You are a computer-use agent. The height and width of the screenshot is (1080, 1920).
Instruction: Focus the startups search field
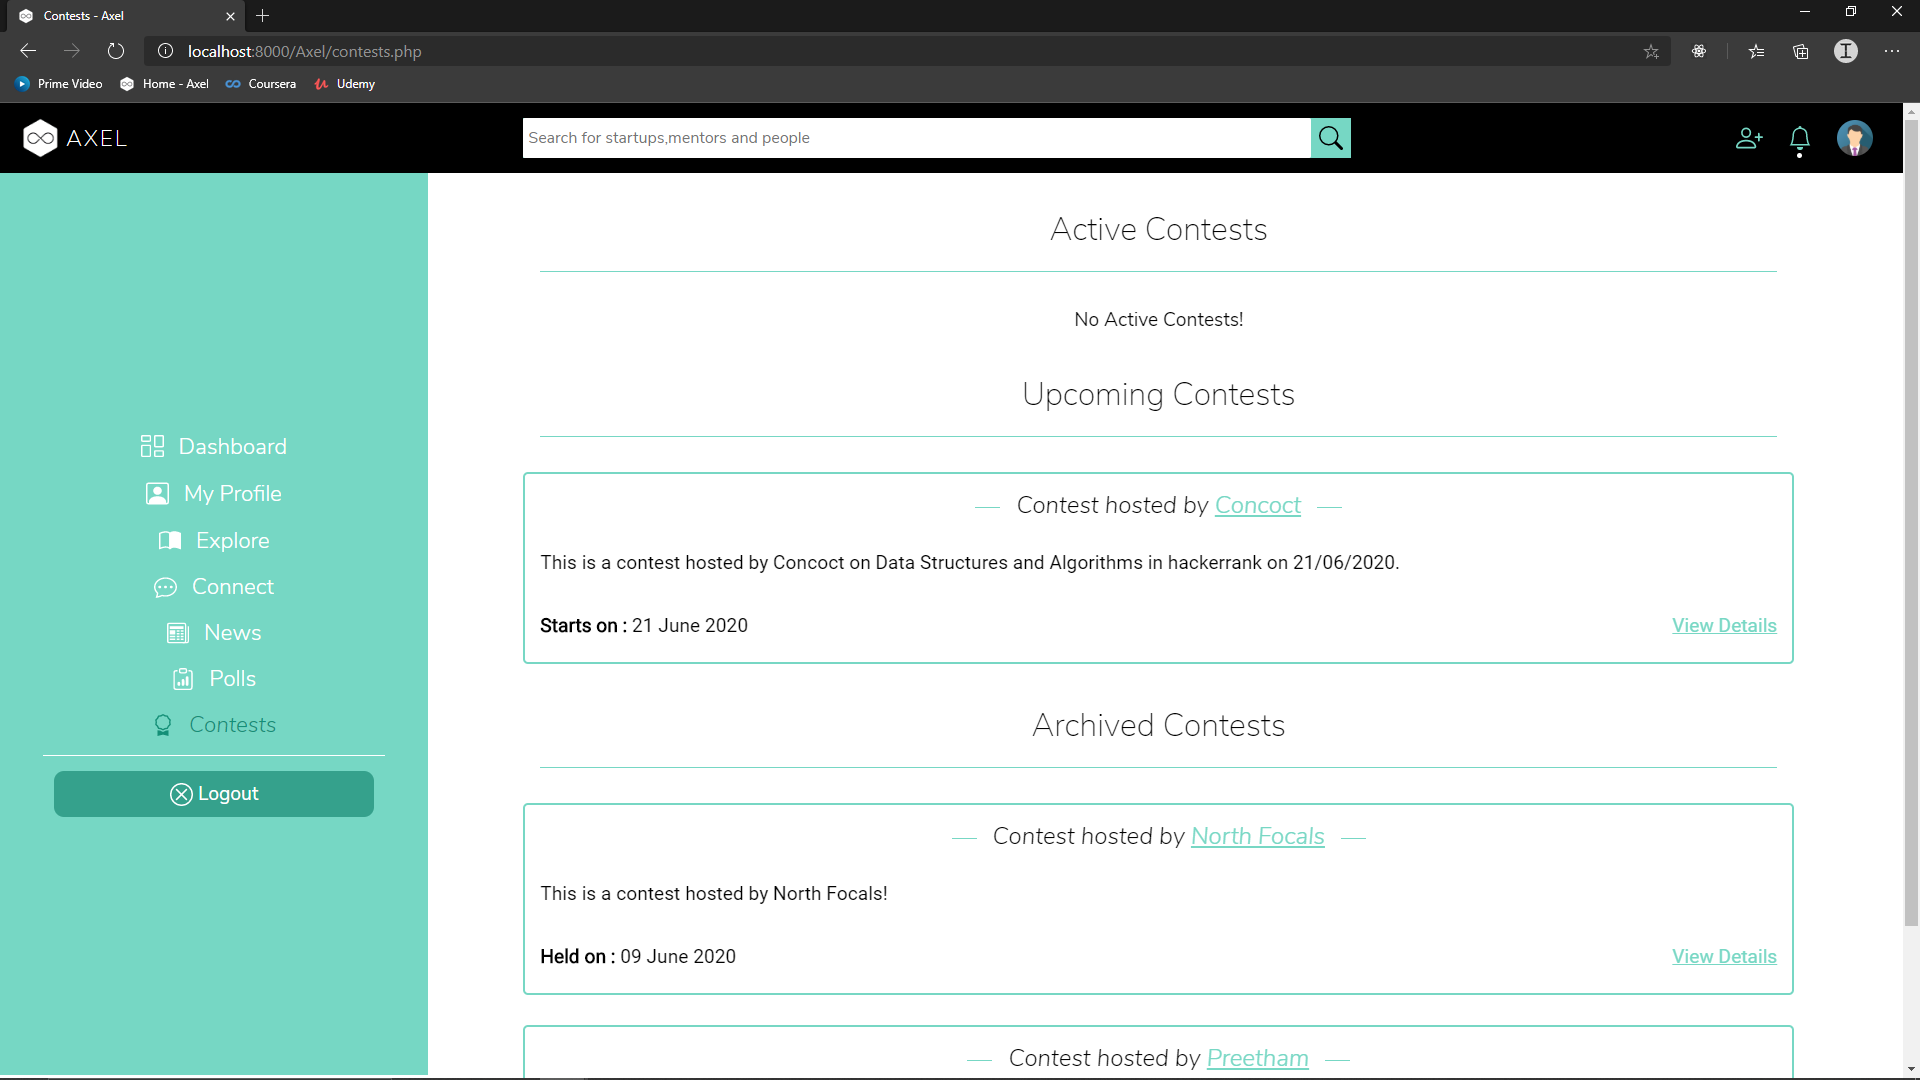click(915, 138)
